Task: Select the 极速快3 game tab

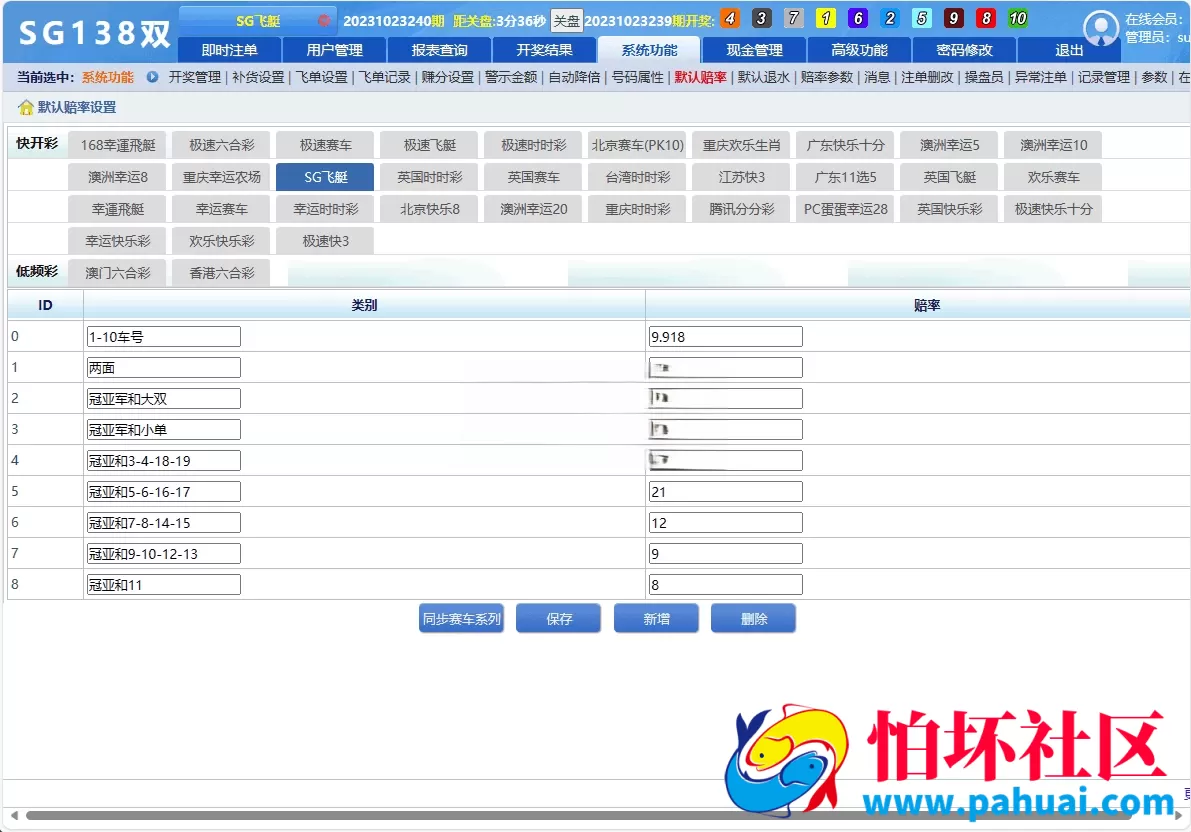Action: pyautogui.click(x=325, y=241)
